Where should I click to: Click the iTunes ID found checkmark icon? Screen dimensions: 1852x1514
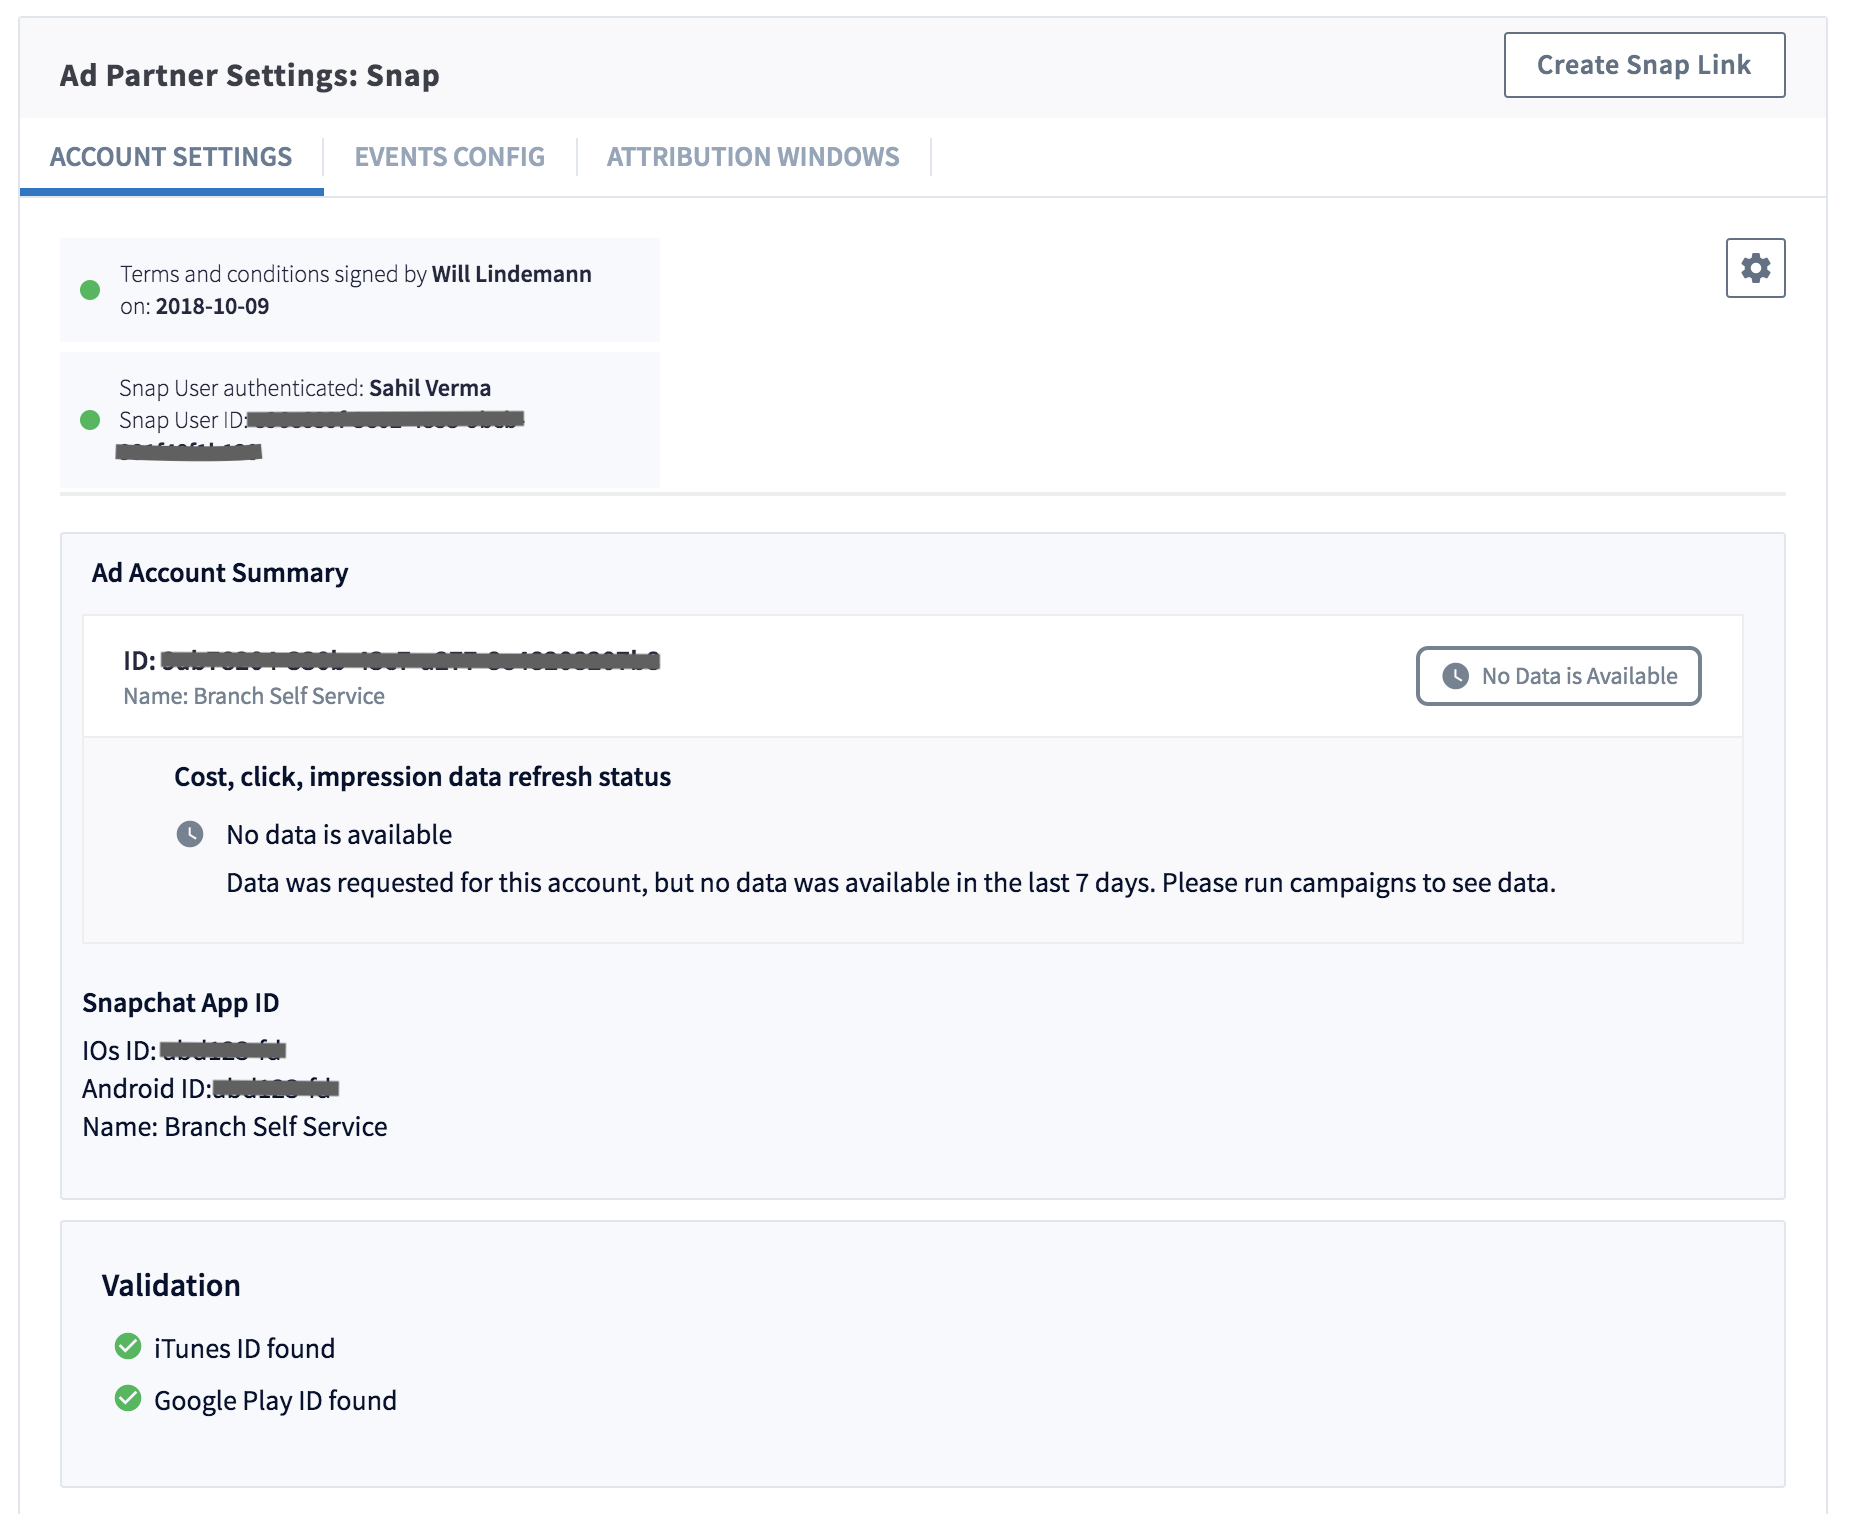coord(128,1347)
